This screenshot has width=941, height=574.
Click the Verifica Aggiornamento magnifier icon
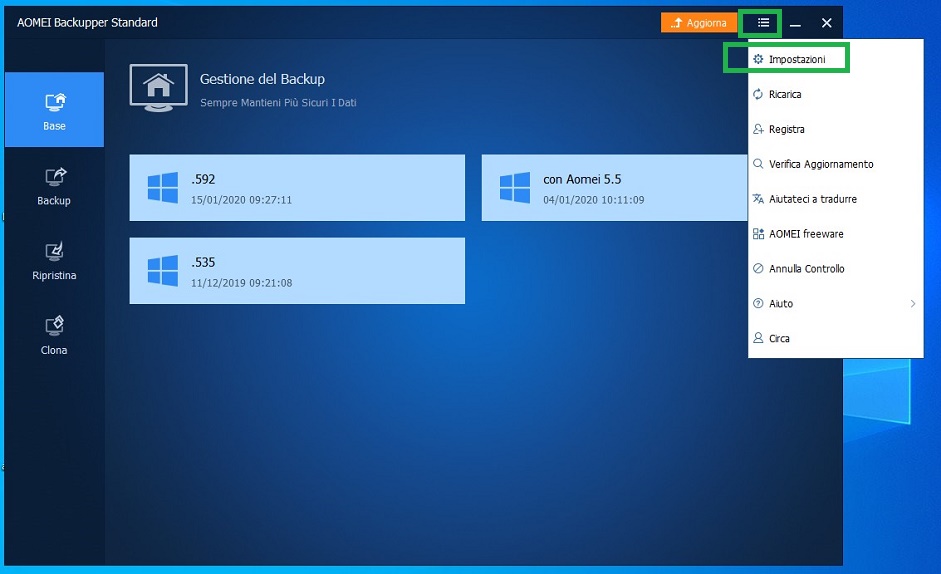pyautogui.click(x=758, y=164)
